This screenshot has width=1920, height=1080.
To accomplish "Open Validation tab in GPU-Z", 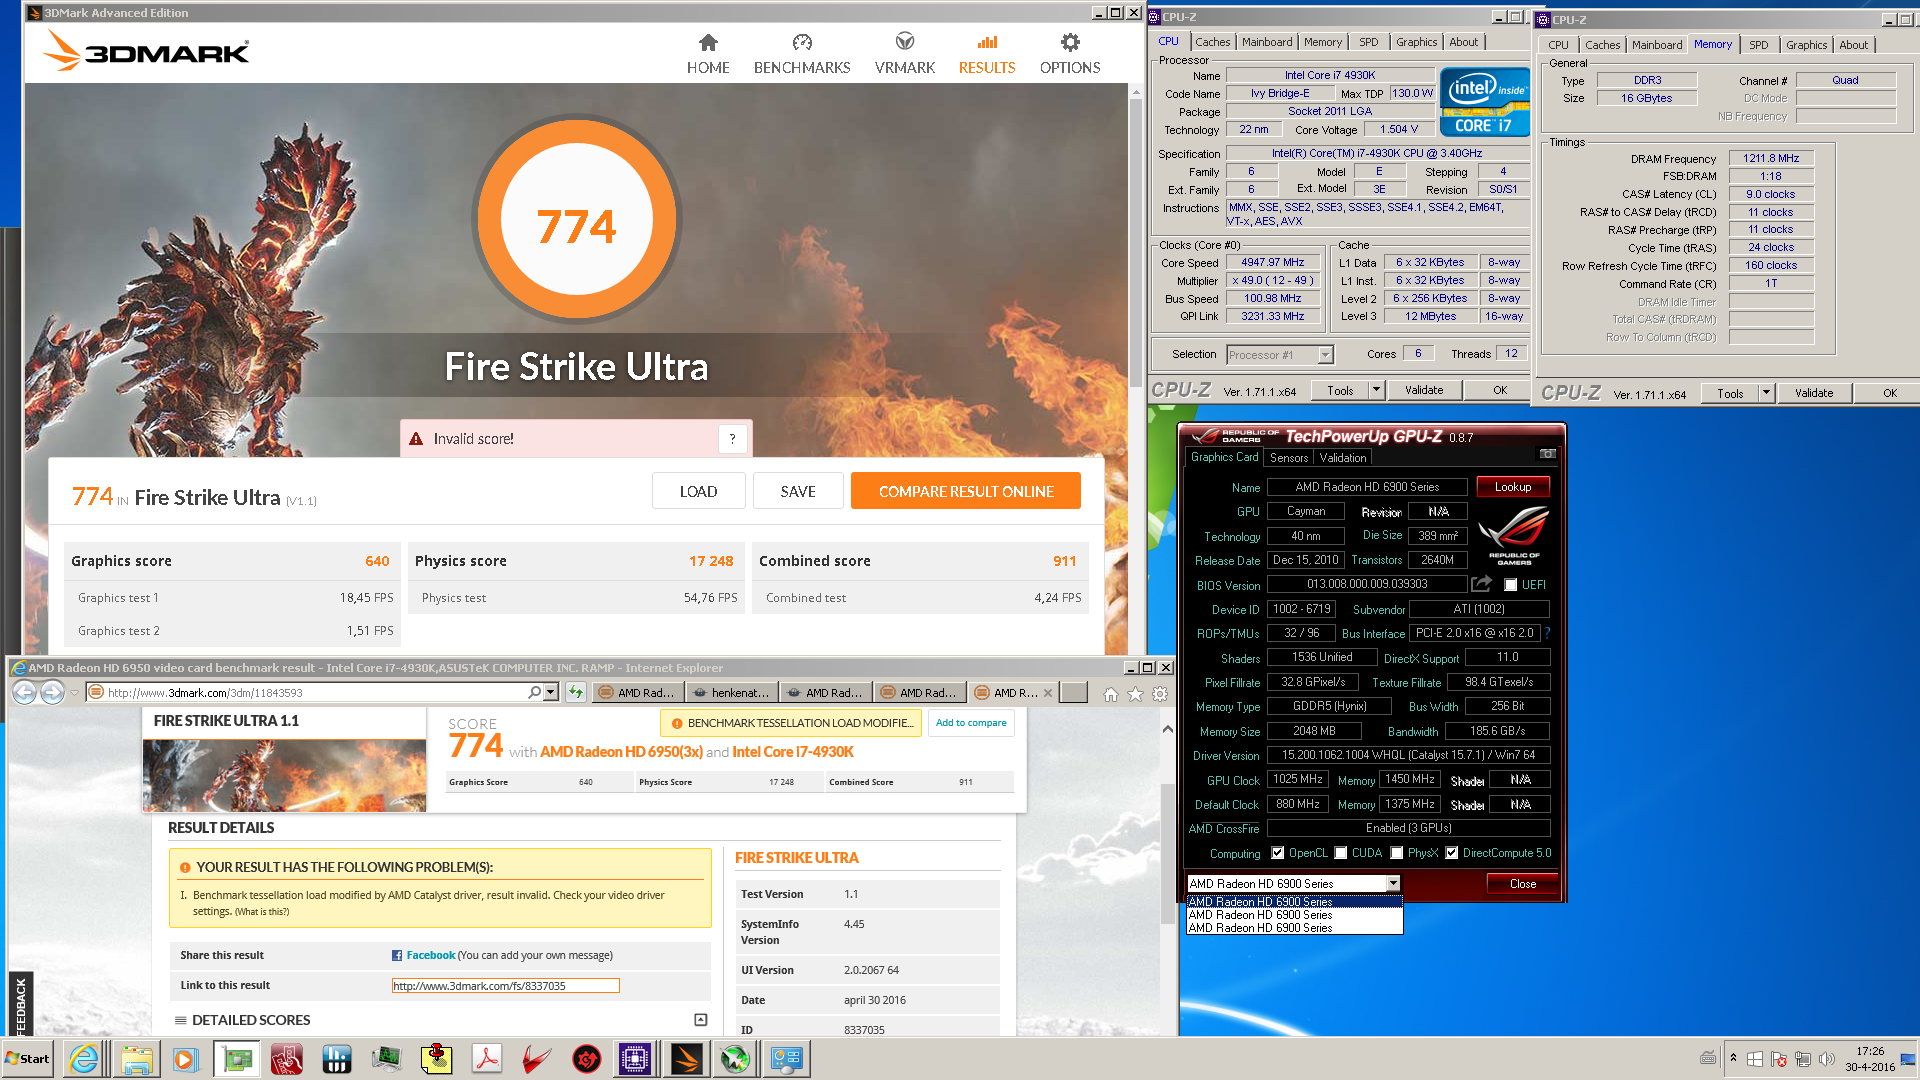I will 1342,458.
